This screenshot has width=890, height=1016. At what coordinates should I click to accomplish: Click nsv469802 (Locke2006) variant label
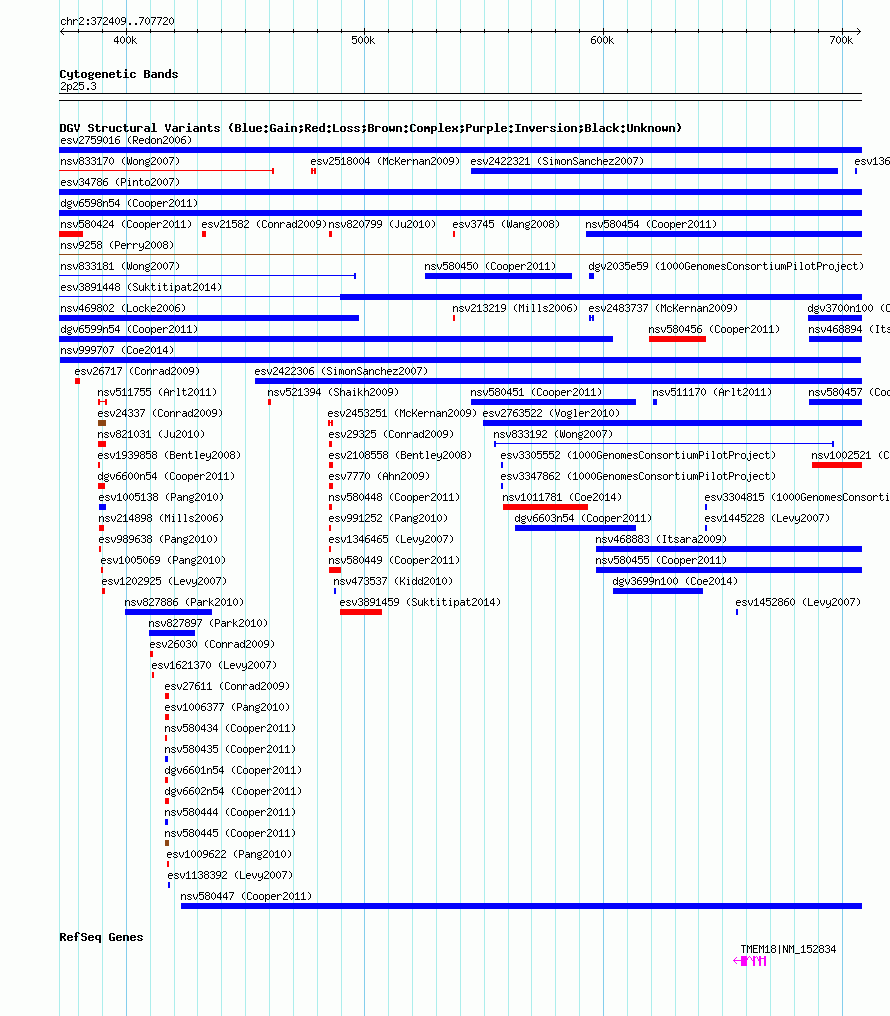point(122,308)
